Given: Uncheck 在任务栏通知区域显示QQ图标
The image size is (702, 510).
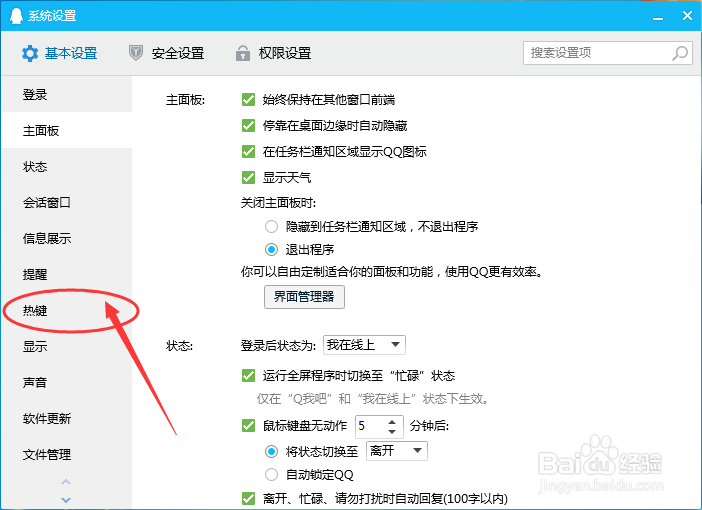Looking at the screenshot, I should (248, 151).
